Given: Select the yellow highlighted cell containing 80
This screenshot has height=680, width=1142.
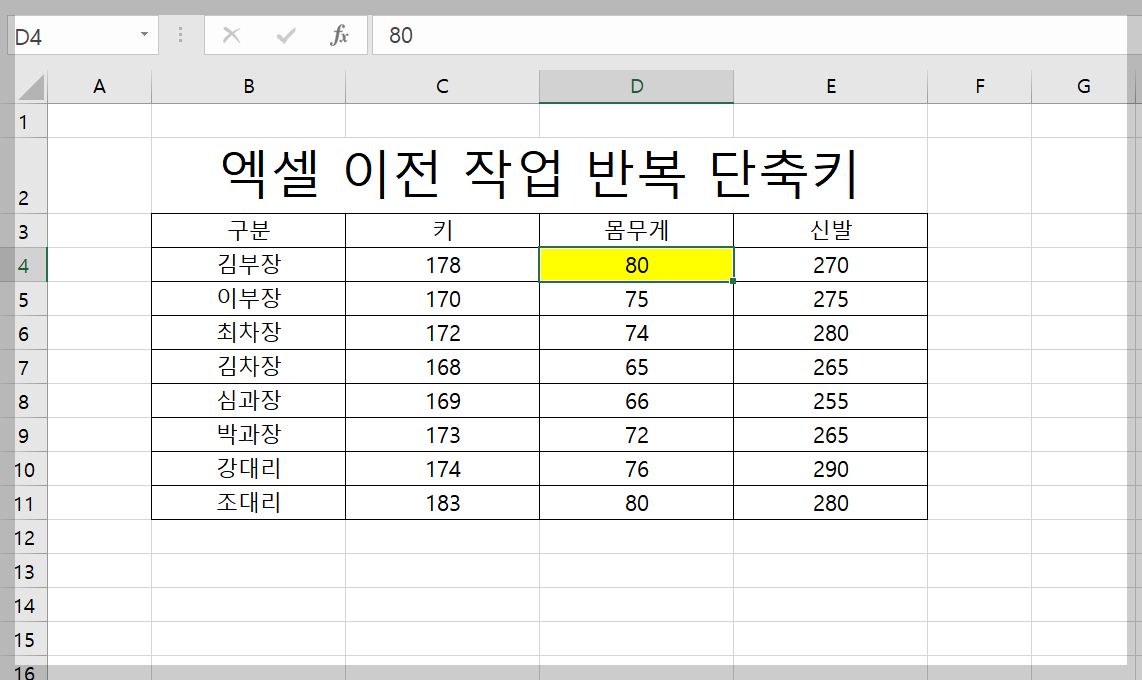Looking at the screenshot, I should tap(636, 264).
